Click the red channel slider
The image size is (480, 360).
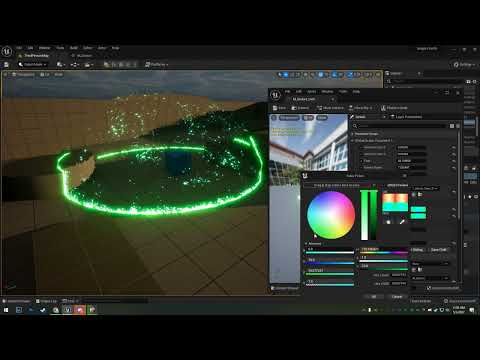(x=330, y=250)
